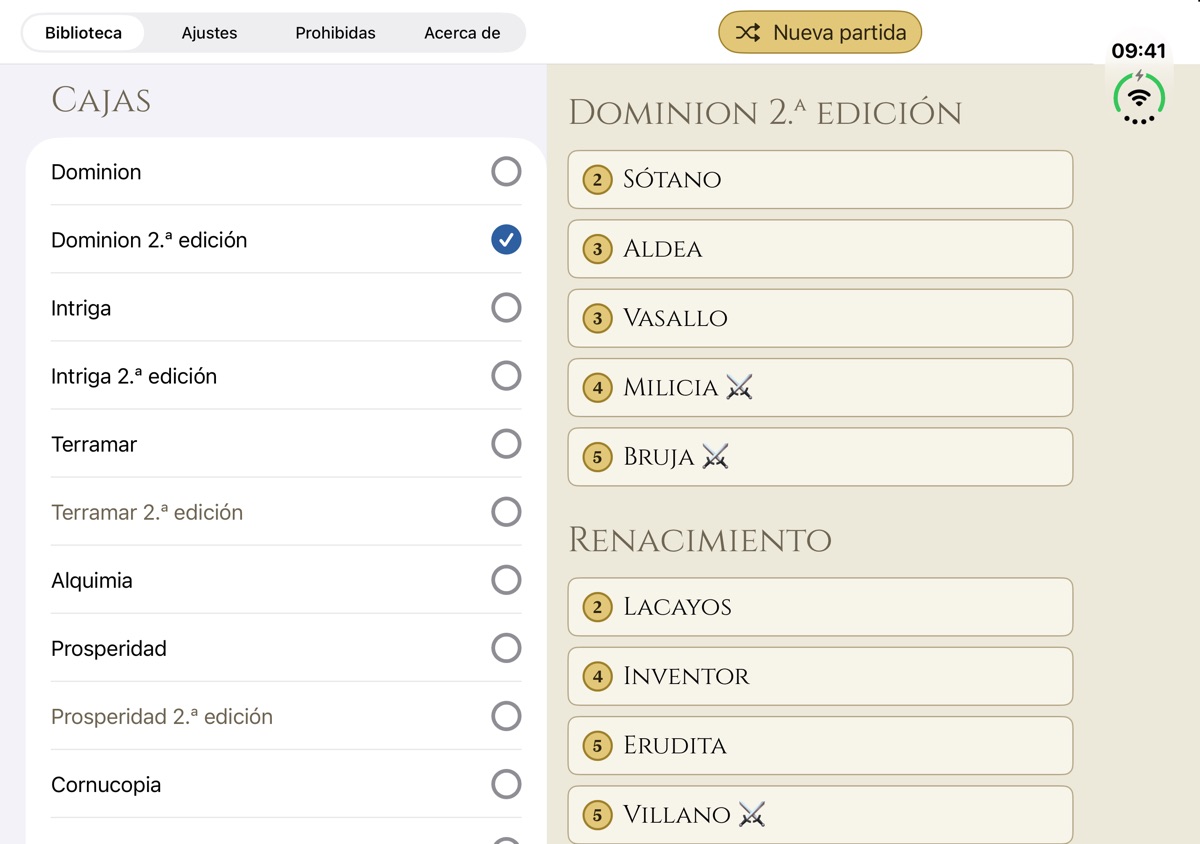The image size is (1200, 844).
Task: Click the cost 5 coin on Erudita
Action: (598, 746)
